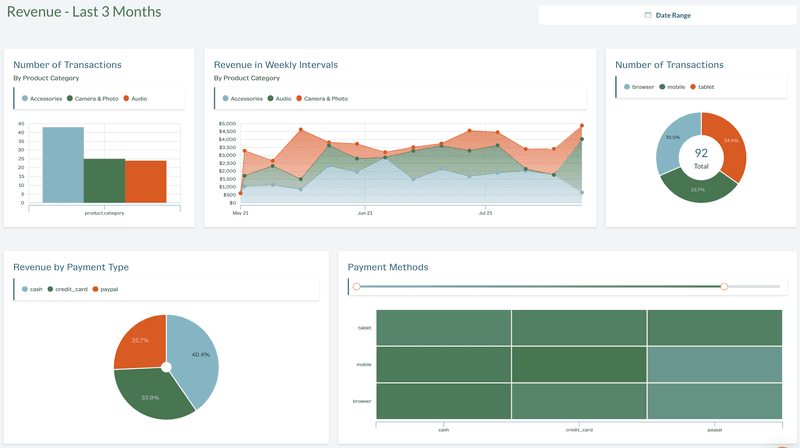Click the mobile / paypal heatmap cell
Screen dimensions: 800x448
click(715, 364)
